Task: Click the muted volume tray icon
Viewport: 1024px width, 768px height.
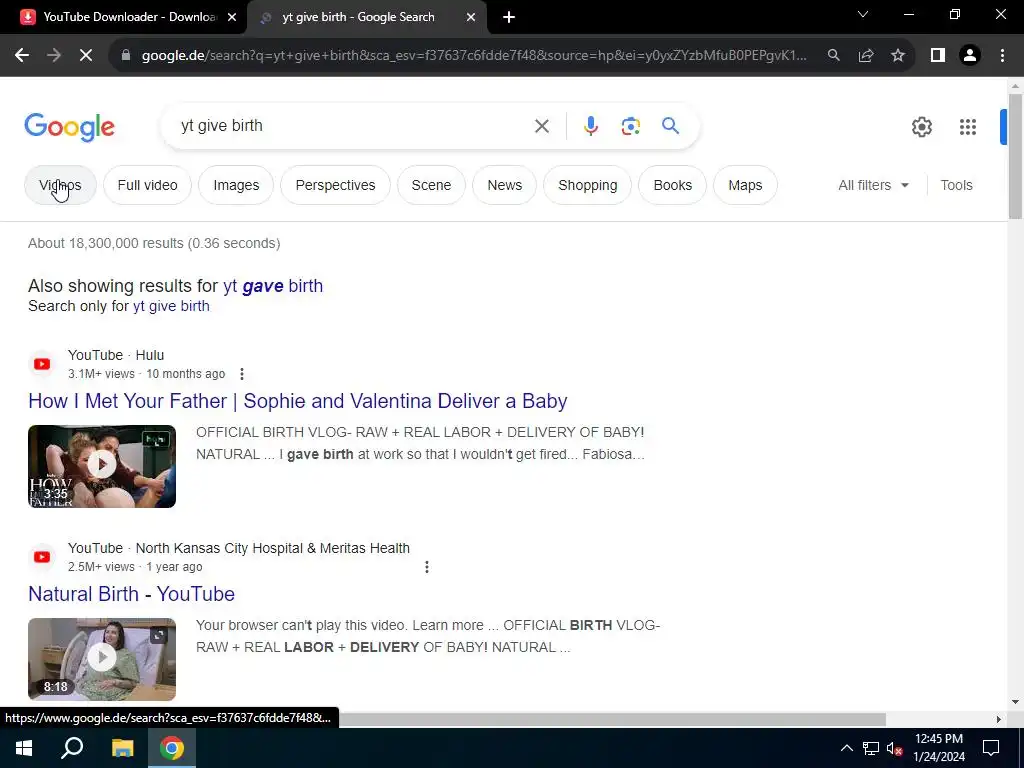Action: (894, 748)
